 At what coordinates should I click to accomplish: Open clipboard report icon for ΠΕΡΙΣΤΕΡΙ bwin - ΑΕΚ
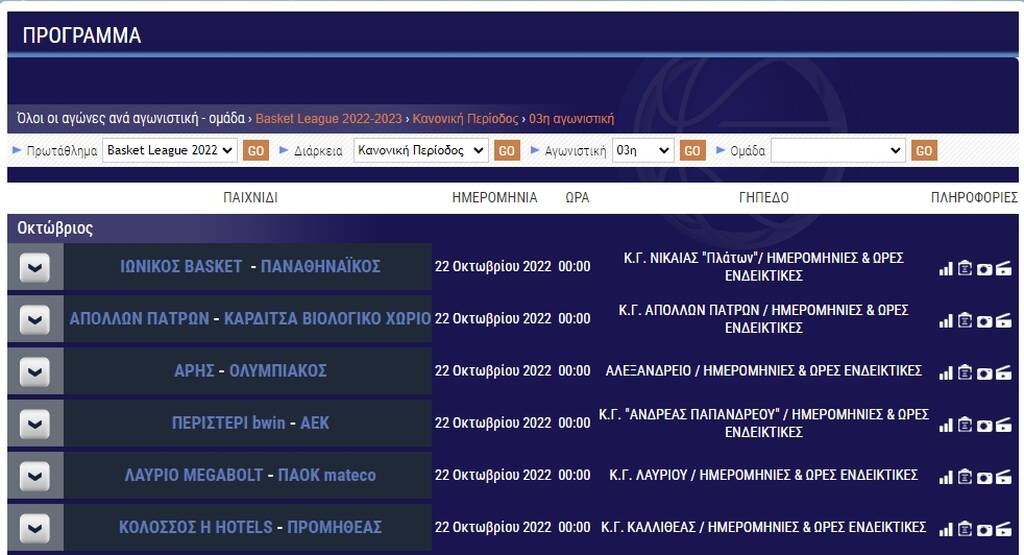click(x=965, y=424)
